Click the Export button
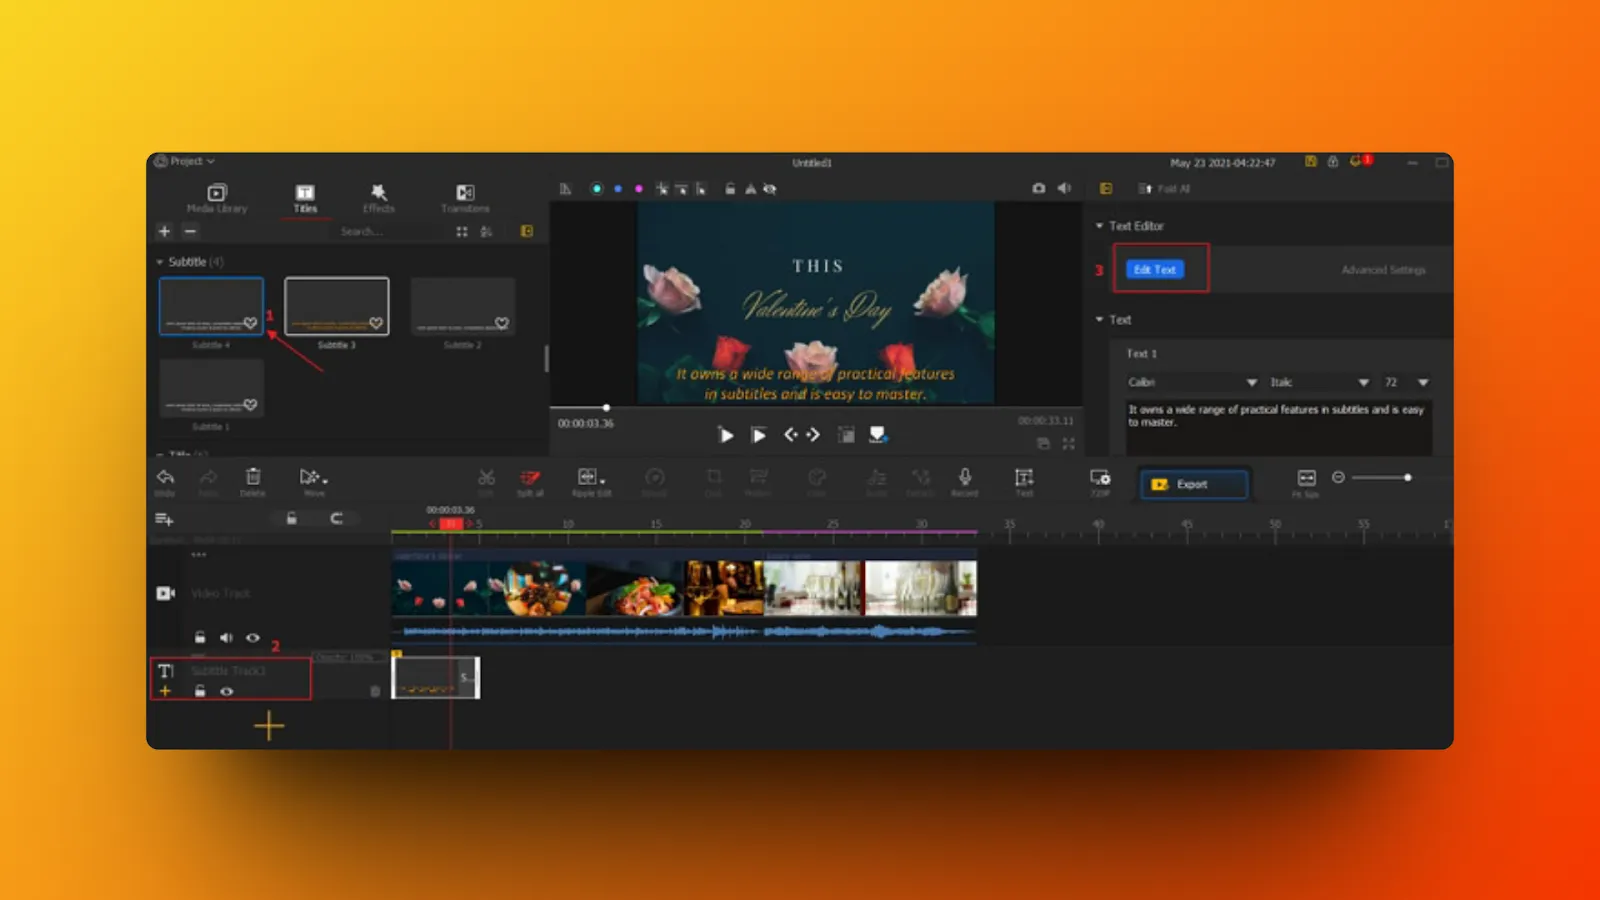The width and height of the screenshot is (1600, 900). point(1194,484)
